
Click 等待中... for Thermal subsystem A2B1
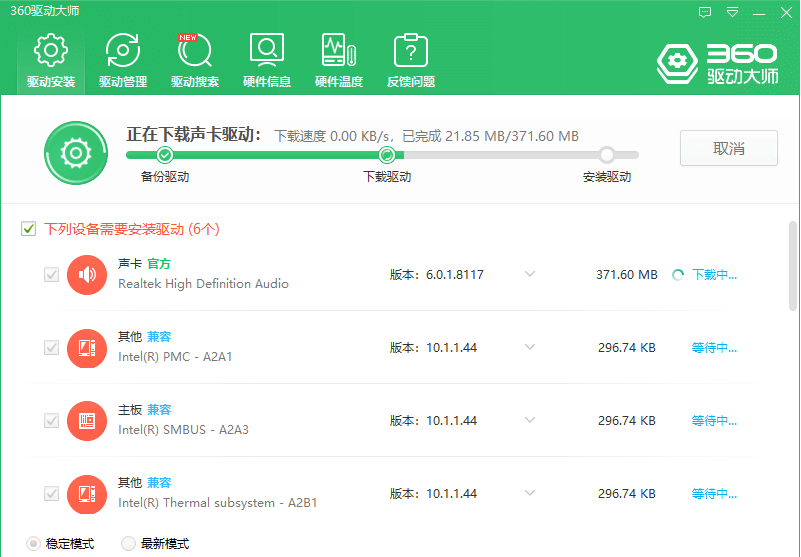[x=714, y=494]
